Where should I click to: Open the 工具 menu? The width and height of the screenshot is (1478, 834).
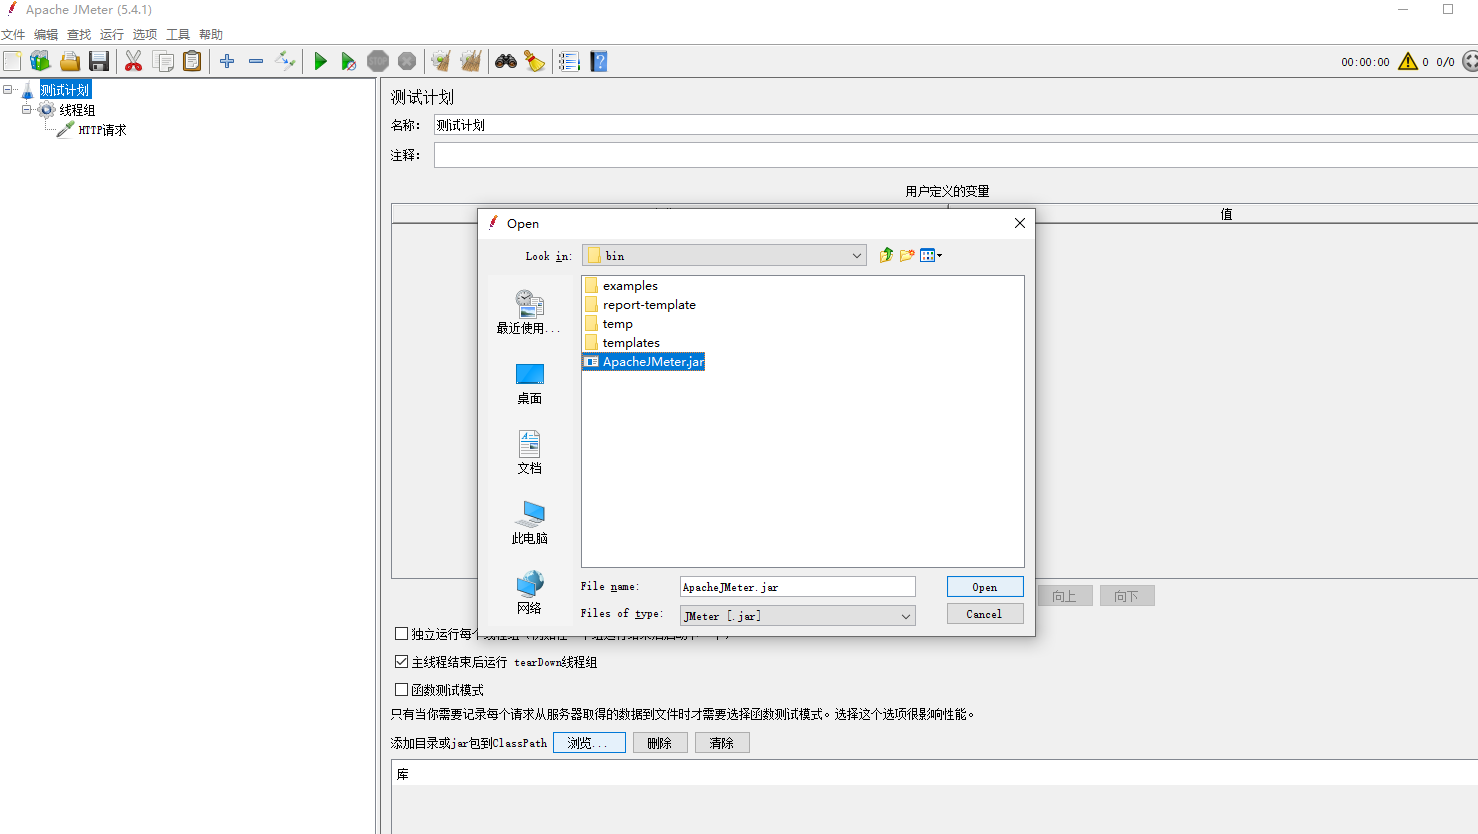click(x=178, y=35)
